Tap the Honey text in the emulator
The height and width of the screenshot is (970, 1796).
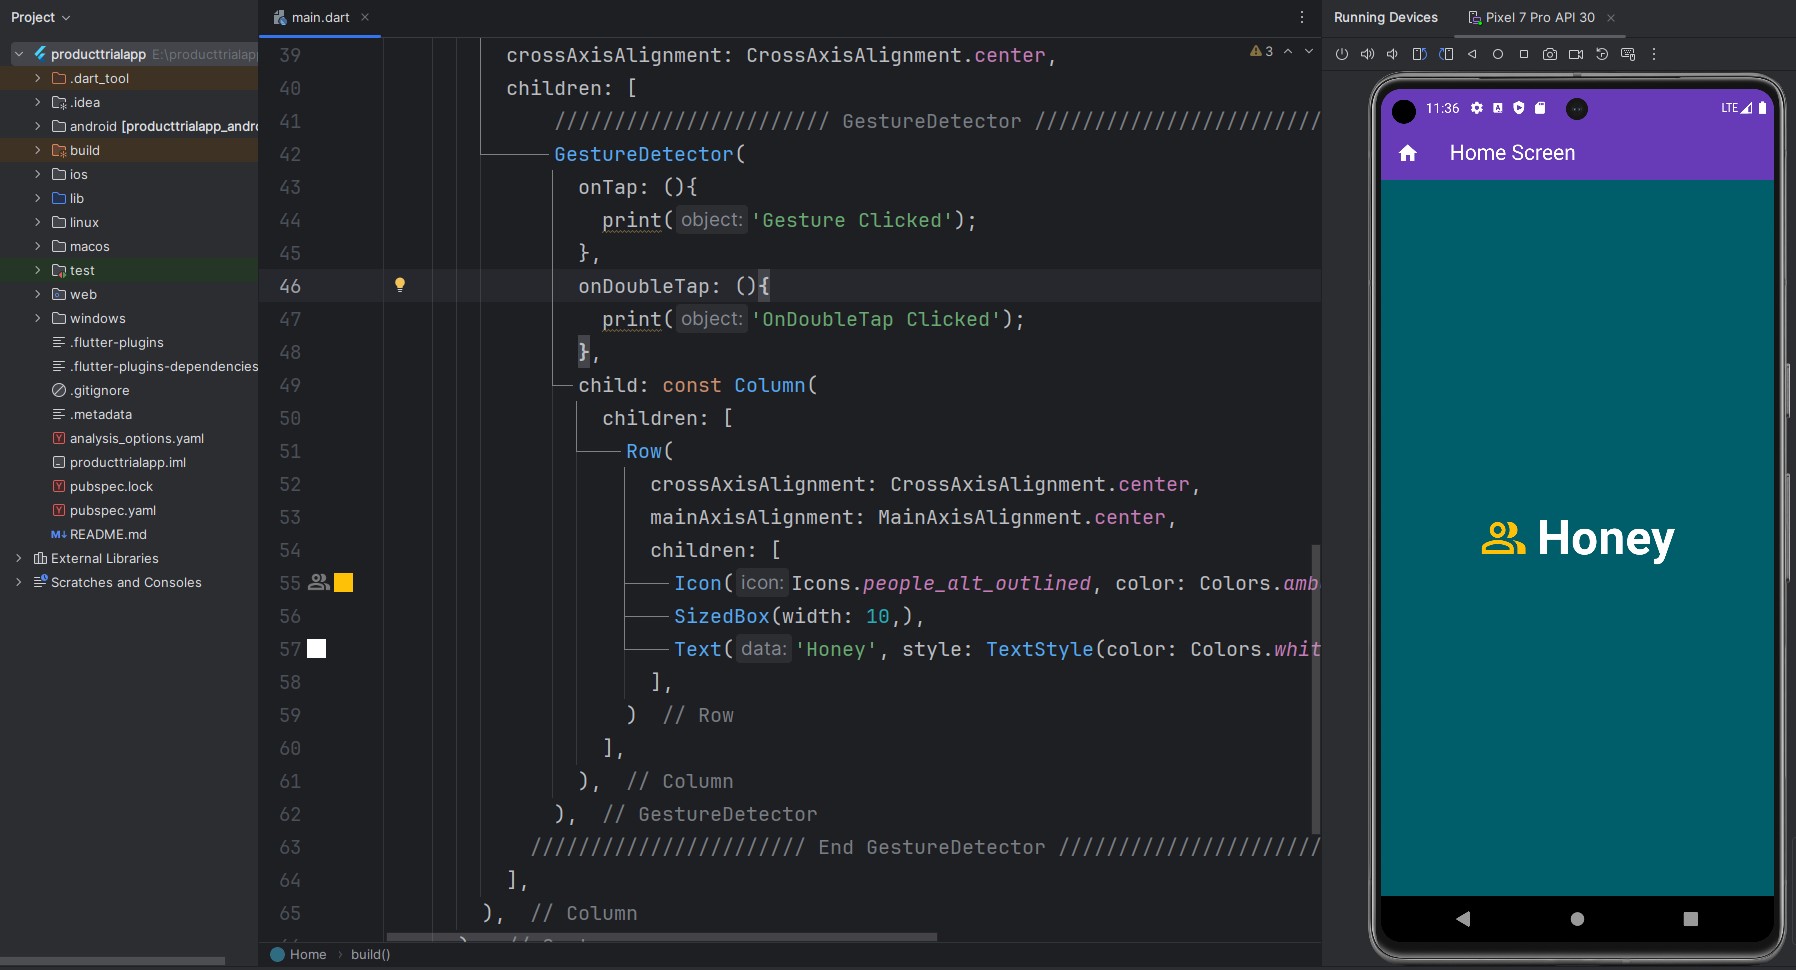pos(1605,538)
